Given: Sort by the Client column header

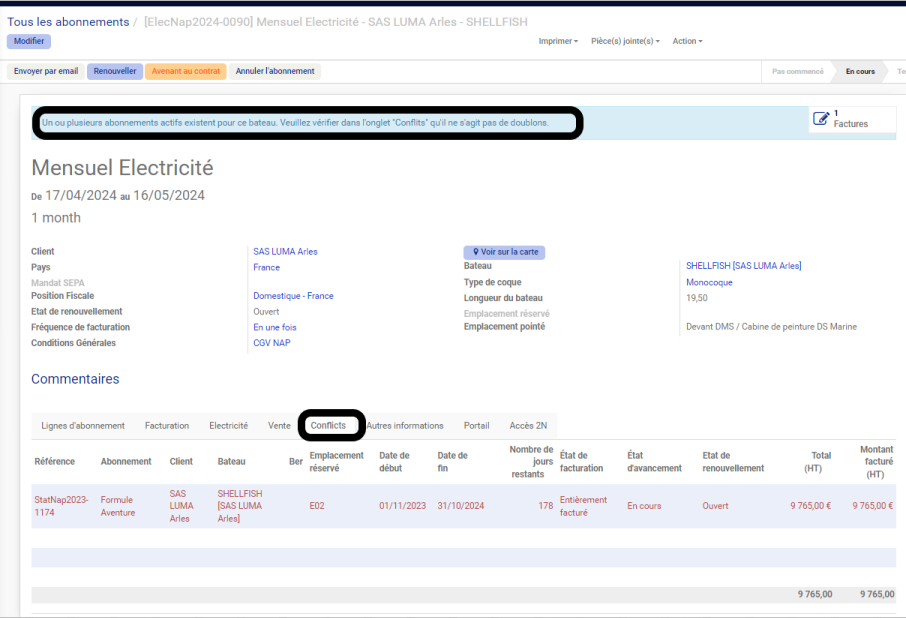Looking at the screenshot, I should pos(181,461).
